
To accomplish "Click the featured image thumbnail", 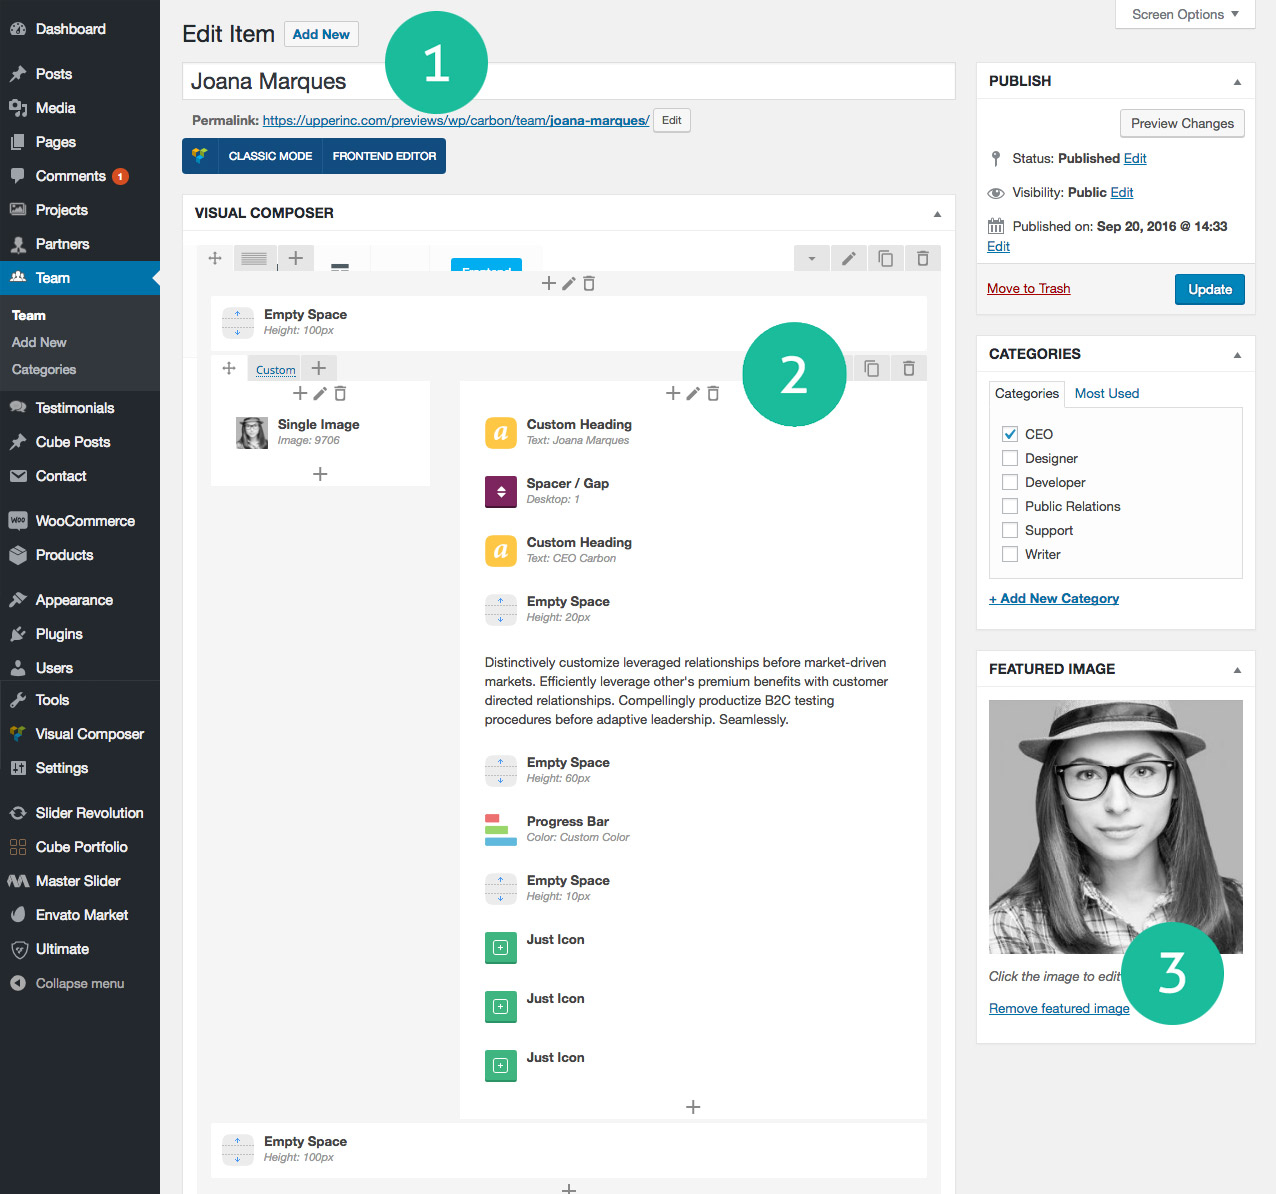I will pos(1115,826).
